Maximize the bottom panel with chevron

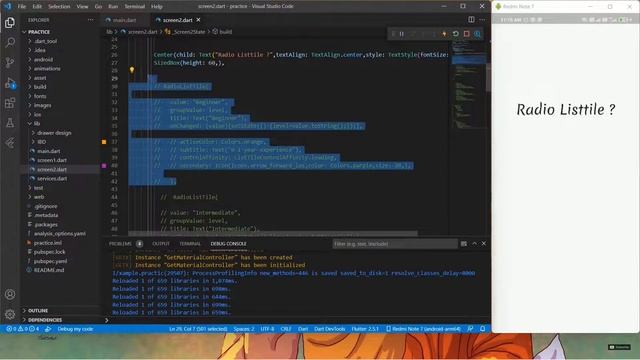[474, 244]
